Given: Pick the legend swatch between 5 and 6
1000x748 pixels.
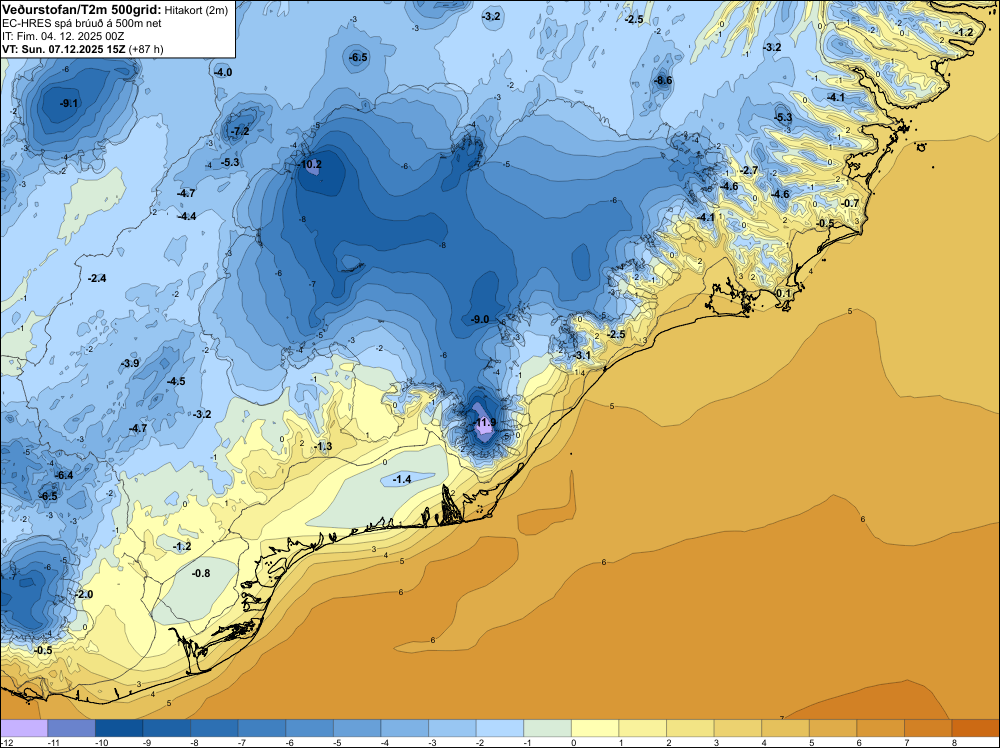Looking at the screenshot, I should click(x=833, y=728).
